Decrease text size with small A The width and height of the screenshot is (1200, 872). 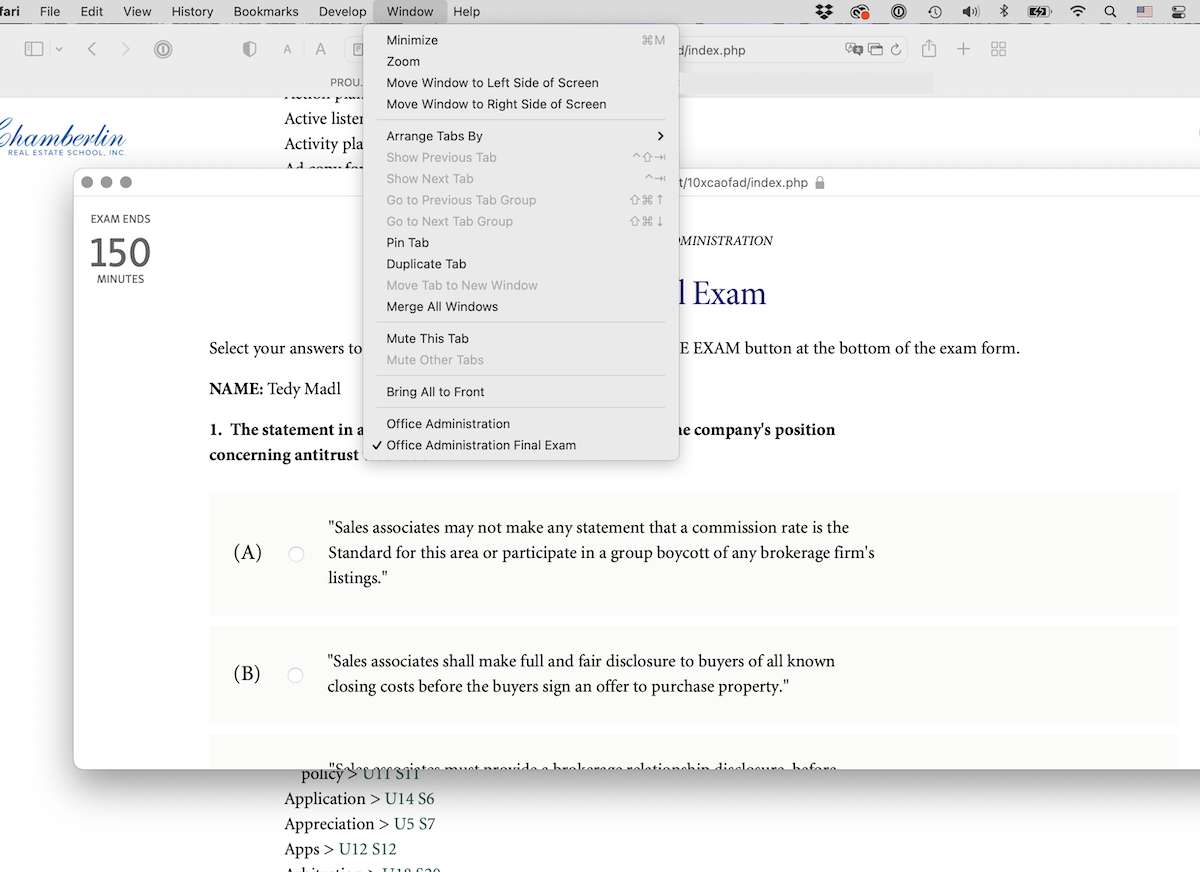point(287,50)
